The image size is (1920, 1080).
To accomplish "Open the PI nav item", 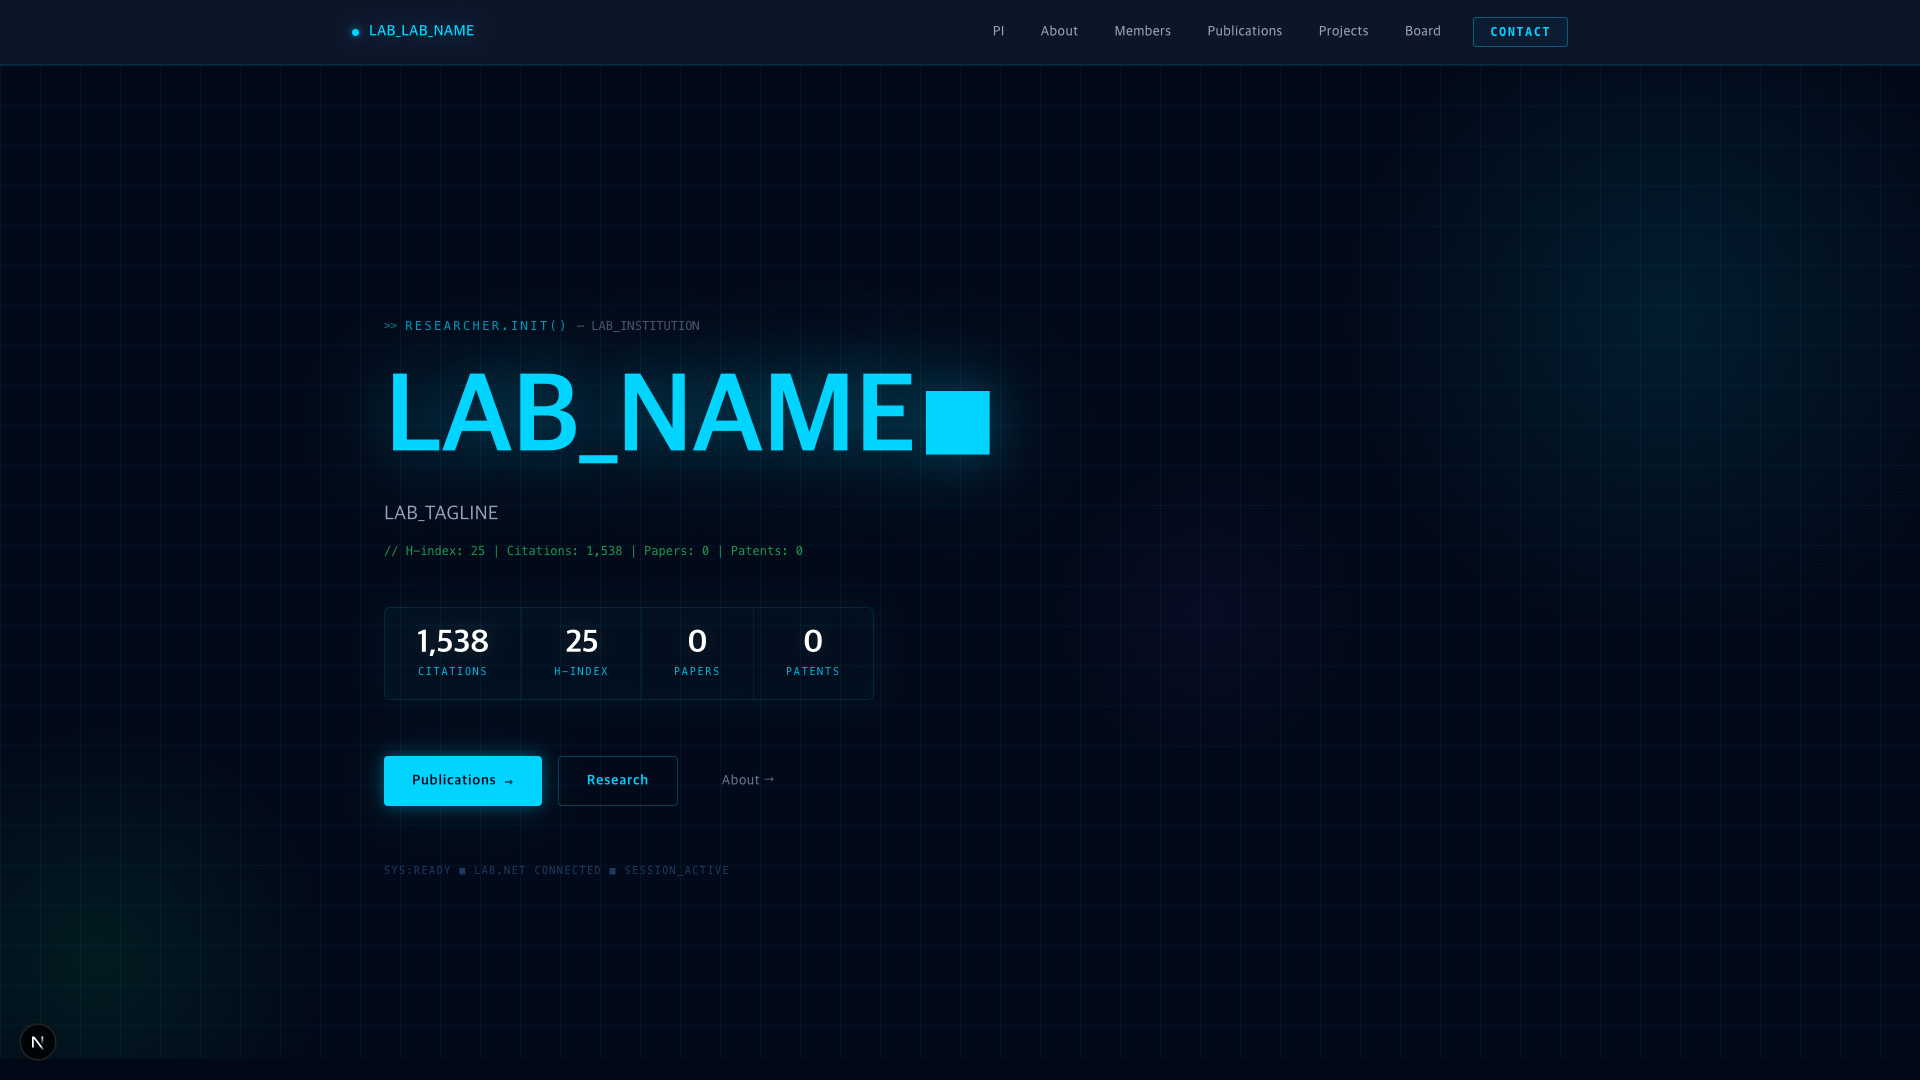I will click(x=998, y=31).
